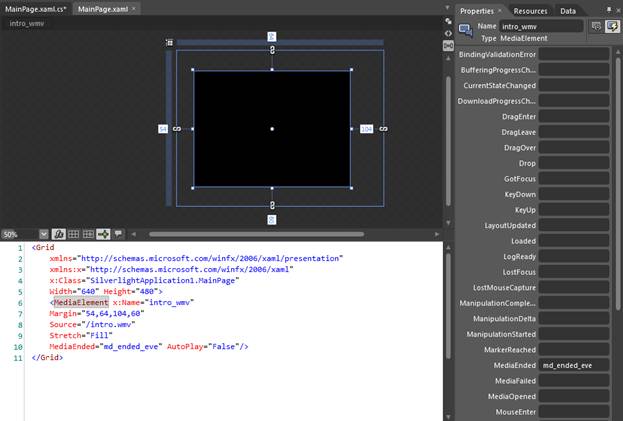Toggle rendering of effects (fx) button
Screen dimensions: 623x421
(58, 233)
